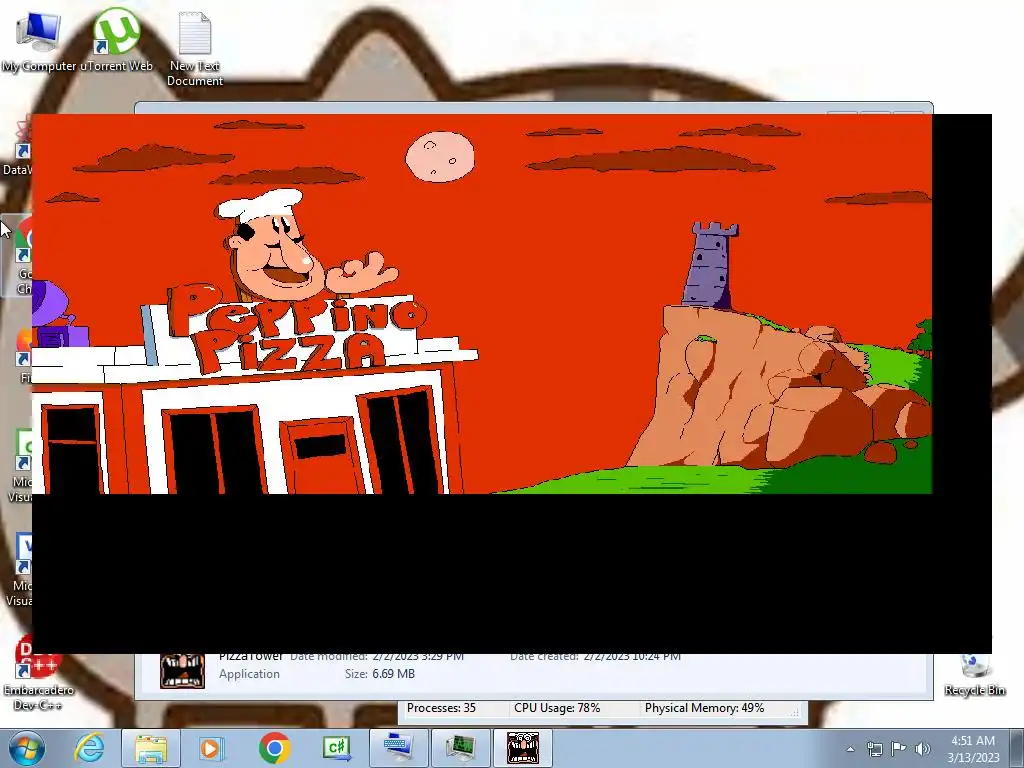Open Windows Media Player from the taskbar

click(x=211, y=748)
